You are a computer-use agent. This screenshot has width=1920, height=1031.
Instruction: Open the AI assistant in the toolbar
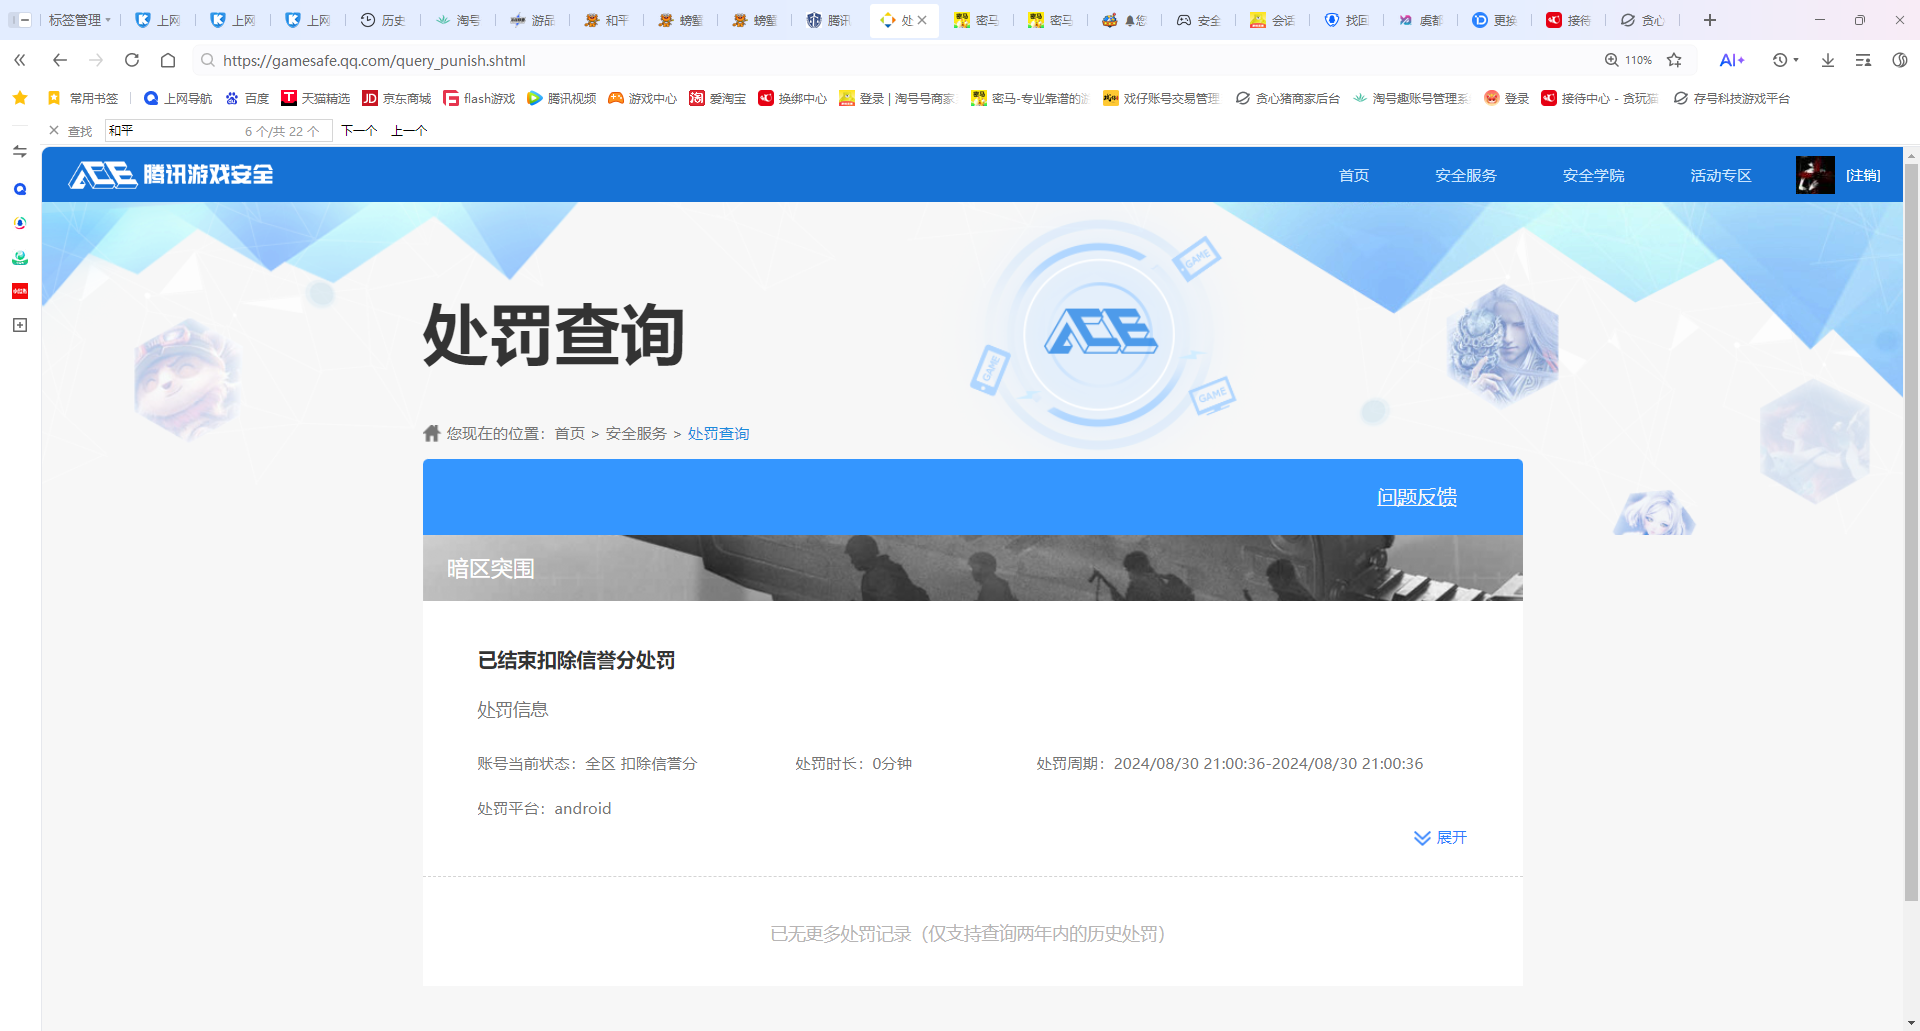point(1733,60)
